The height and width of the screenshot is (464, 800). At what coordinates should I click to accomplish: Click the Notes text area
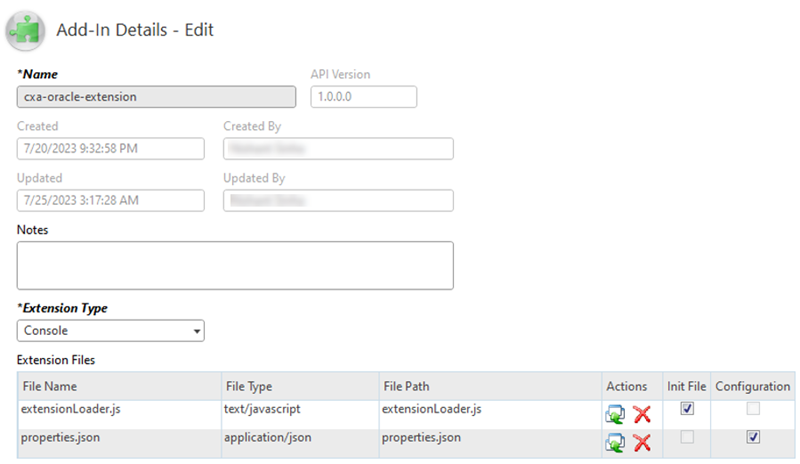pos(235,265)
